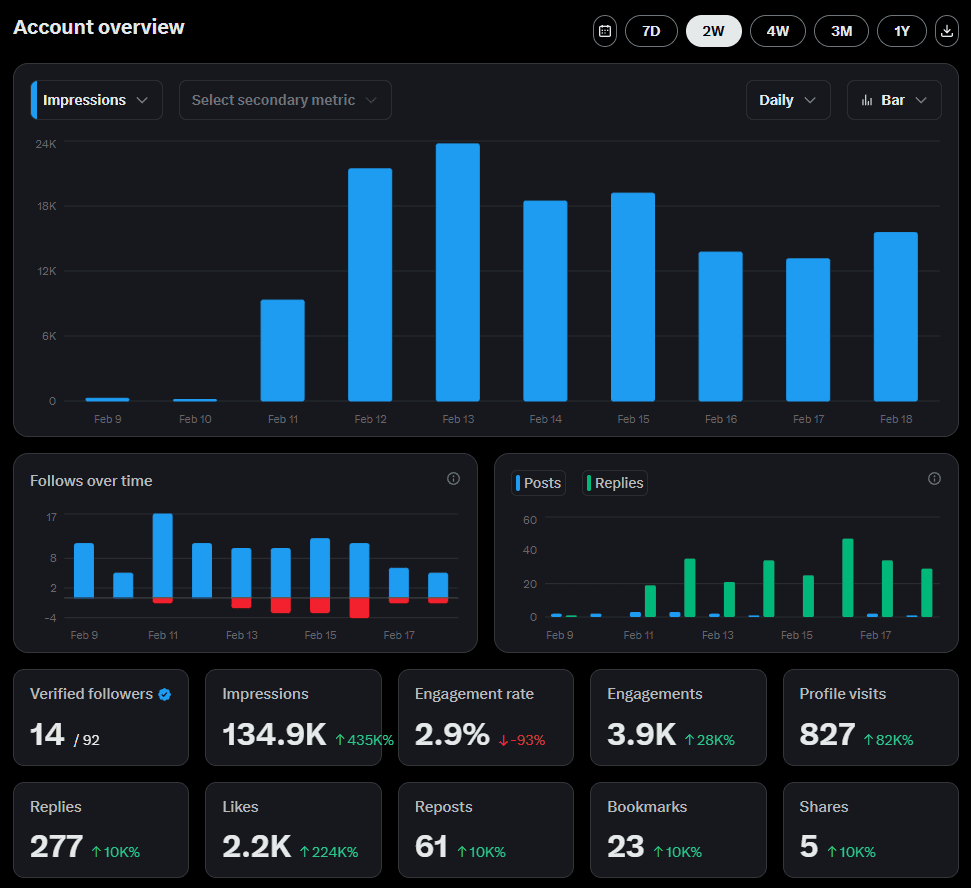The image size is (971, 888).
Task: Open the date picker calendar icon
Action: click(x=604, y=31)
